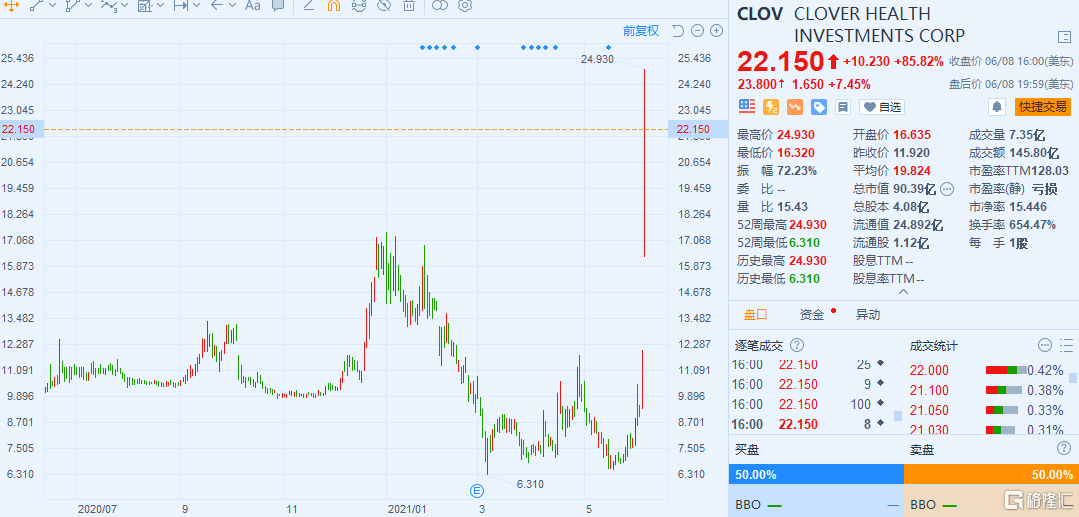Click the info icon next to 总市值
The image size is (1079, 517).
(947, 189)
